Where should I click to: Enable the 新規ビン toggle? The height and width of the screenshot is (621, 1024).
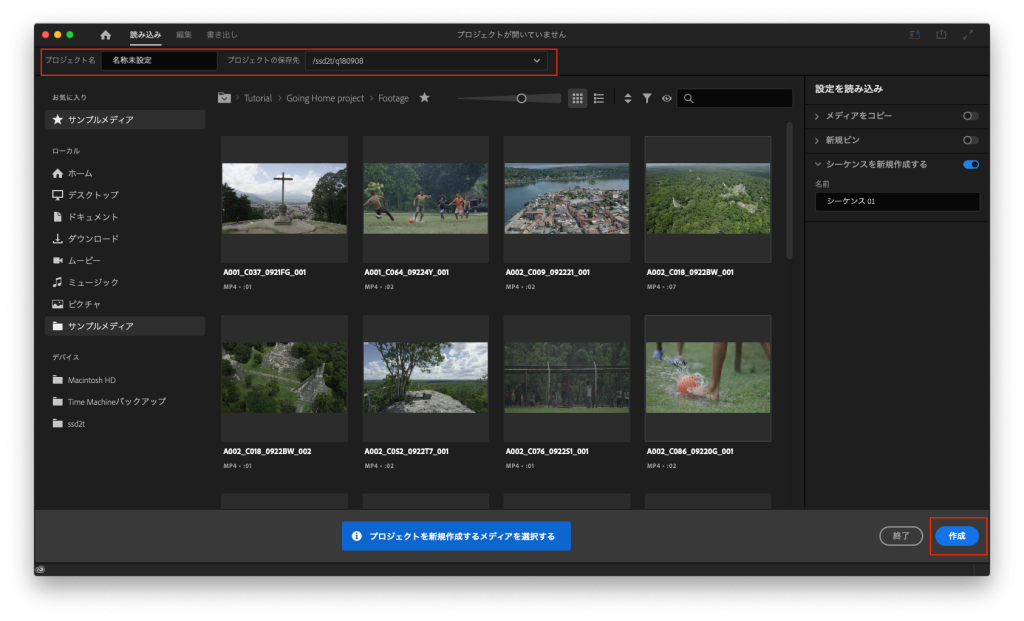970,140
